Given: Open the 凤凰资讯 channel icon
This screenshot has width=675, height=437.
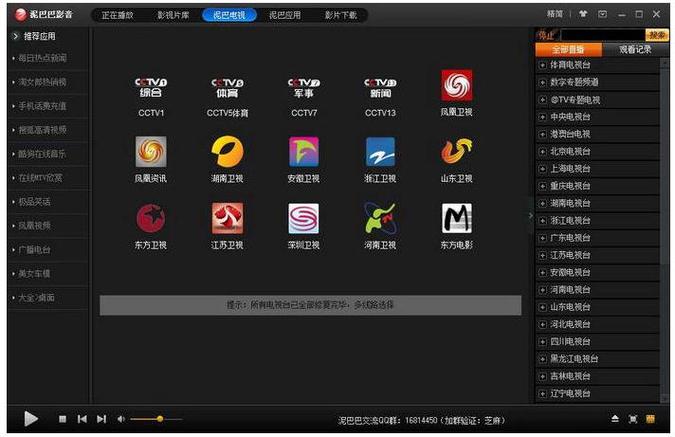Looking at the screenshot, I should (151, 152).
